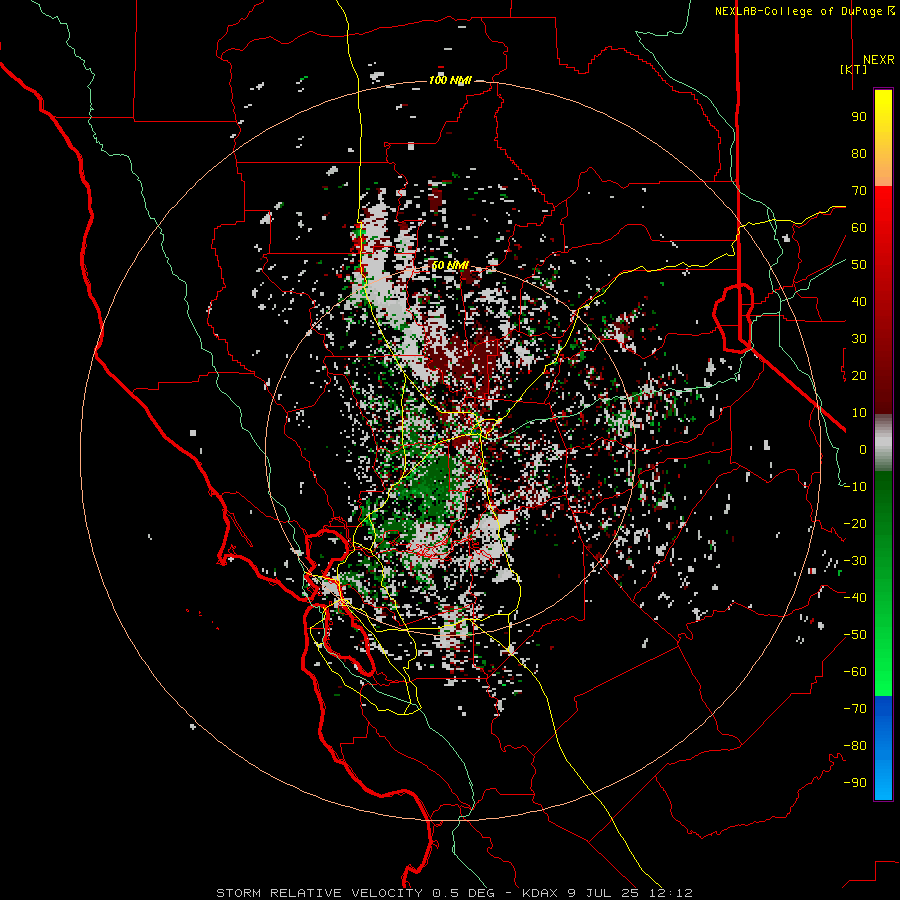Viewport: 900px width, 900px height.
Task: Click the 90 value on velocity scale
Action: pos(859,117)
